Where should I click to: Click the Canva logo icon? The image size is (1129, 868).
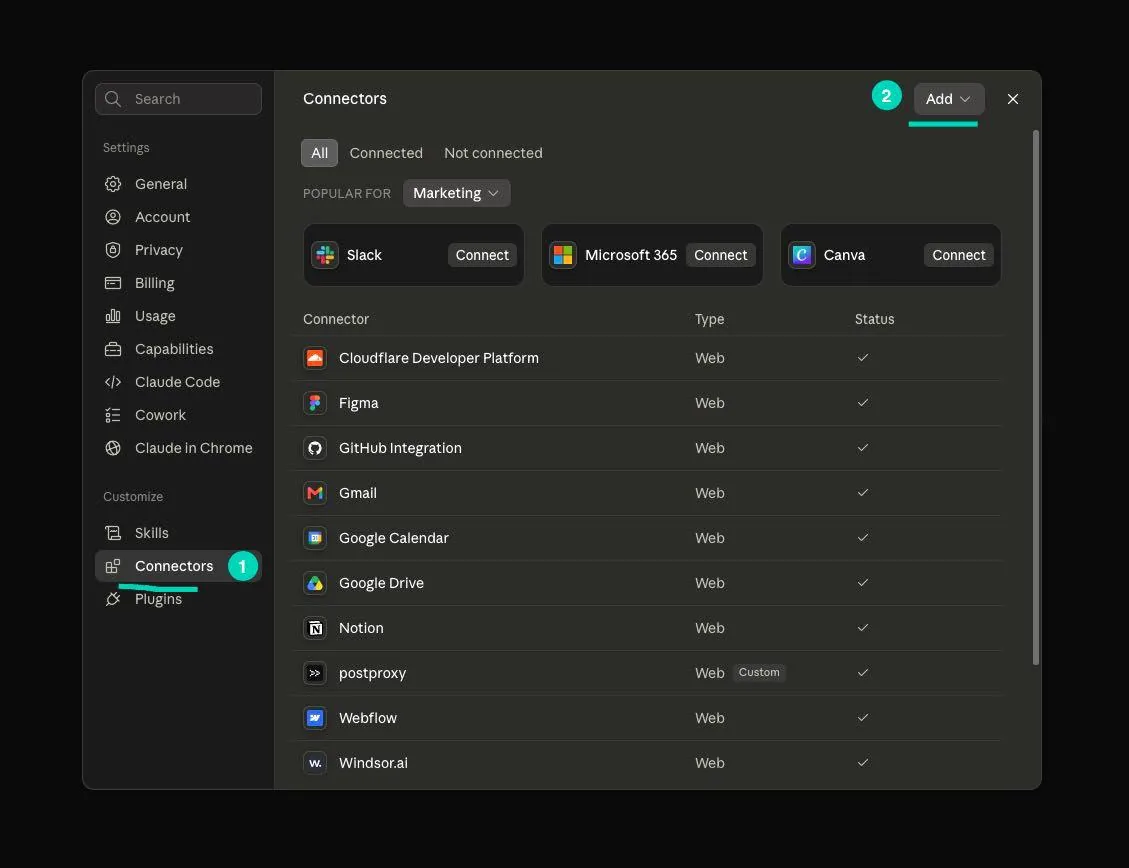pos(801,255)
